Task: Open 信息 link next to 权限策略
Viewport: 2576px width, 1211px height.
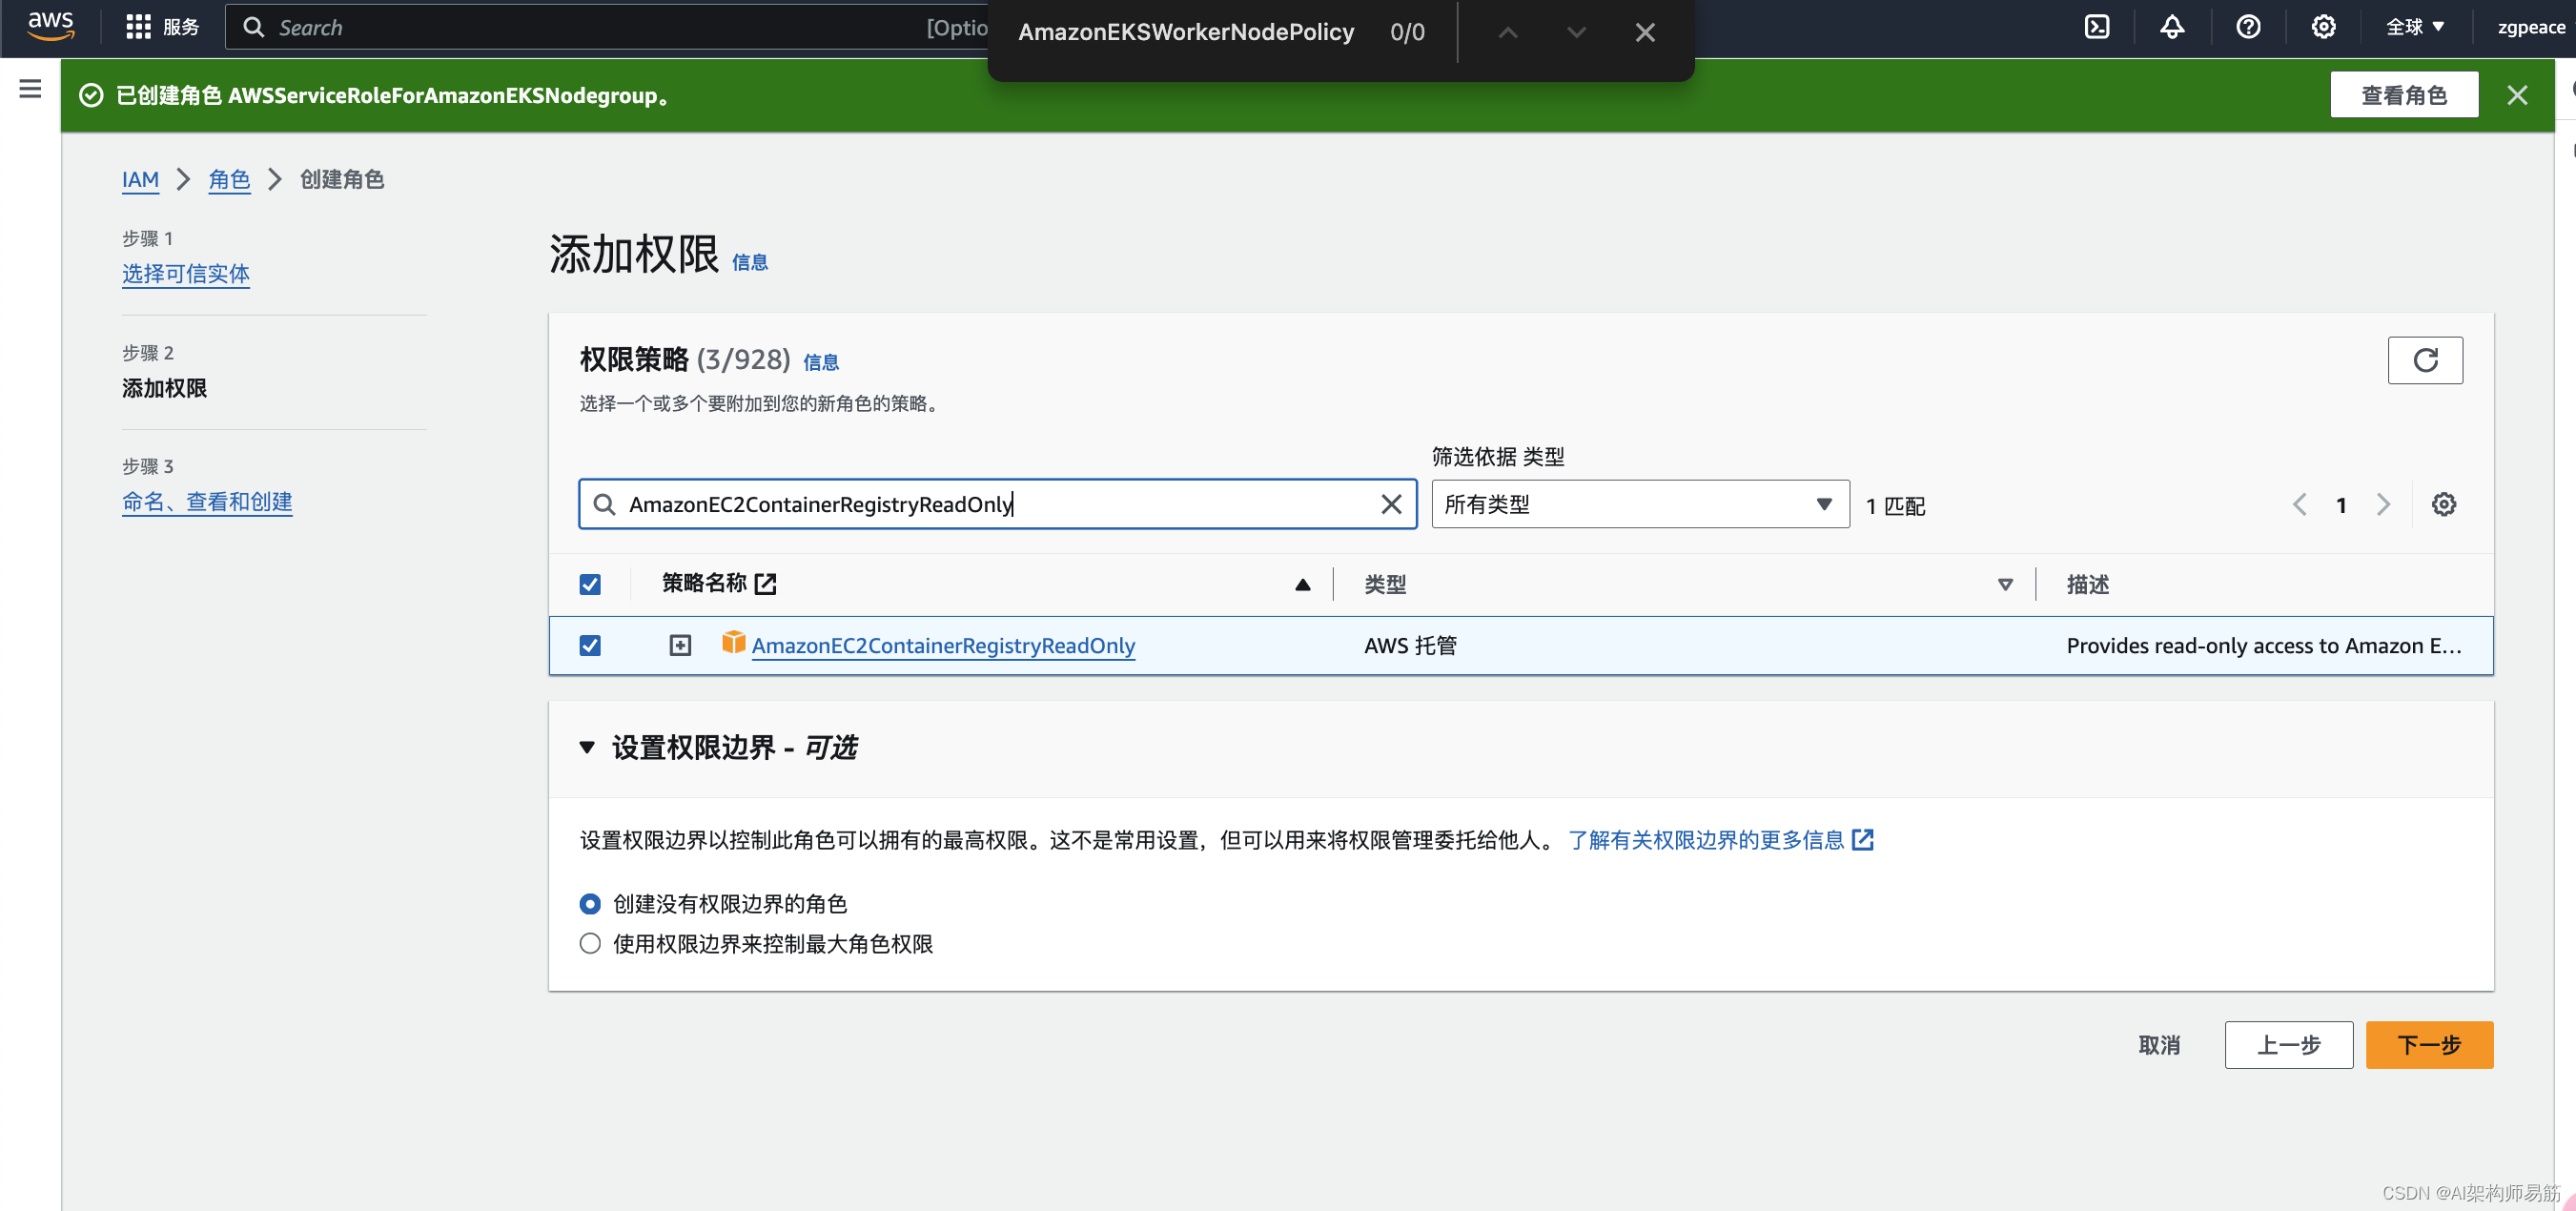Action: point(820,362)
